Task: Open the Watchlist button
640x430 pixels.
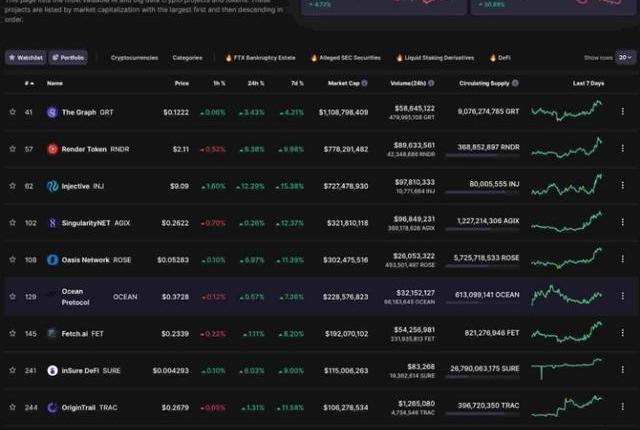Action: pyautogui.click(x=25, y=58)
